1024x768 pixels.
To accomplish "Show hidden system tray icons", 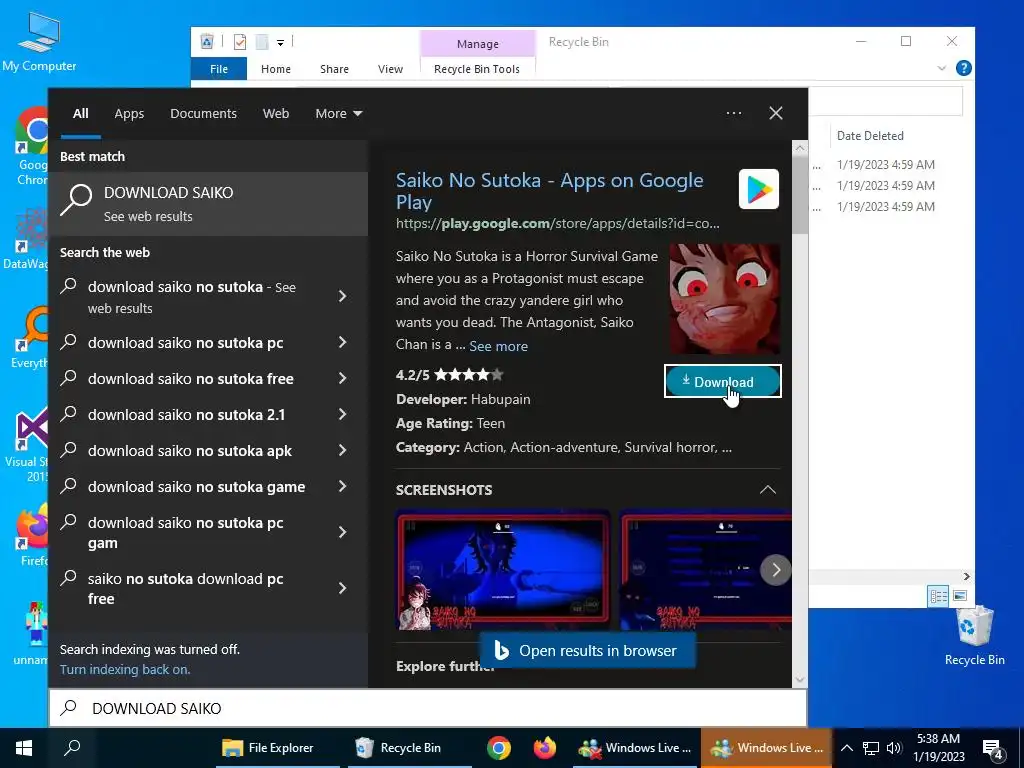I will pos(846,748).
